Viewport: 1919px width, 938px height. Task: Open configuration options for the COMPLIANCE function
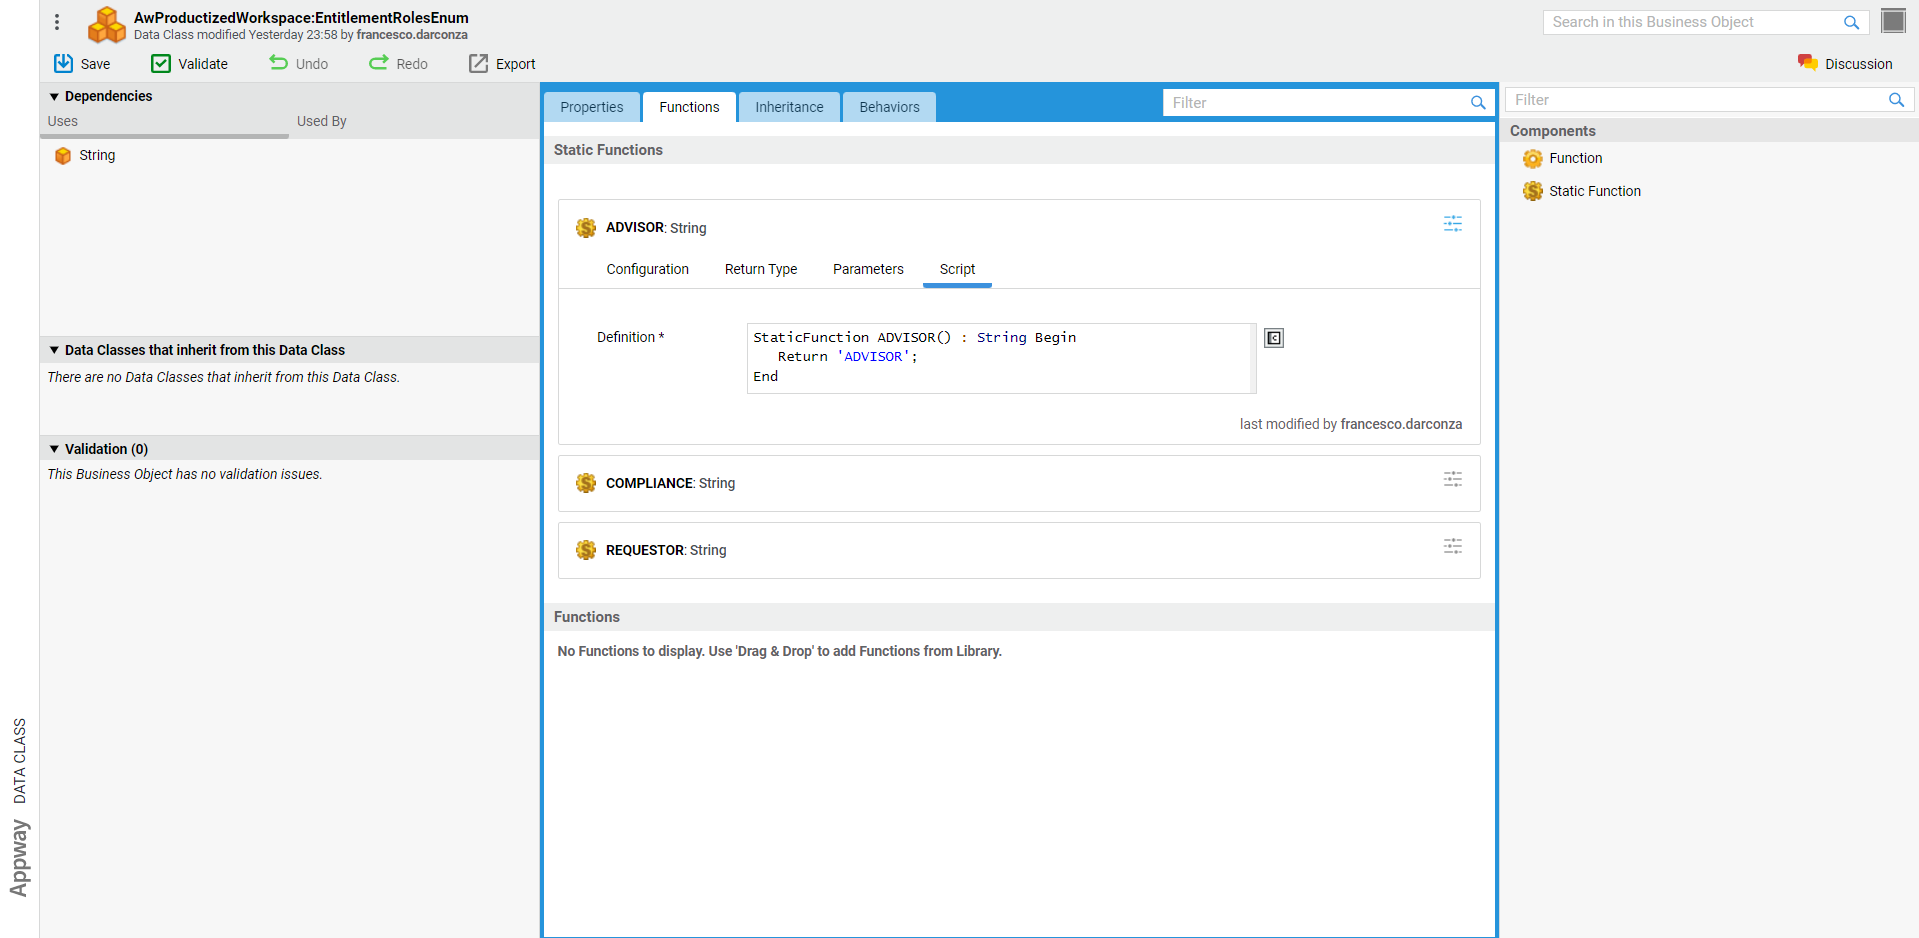[1452, 479]
